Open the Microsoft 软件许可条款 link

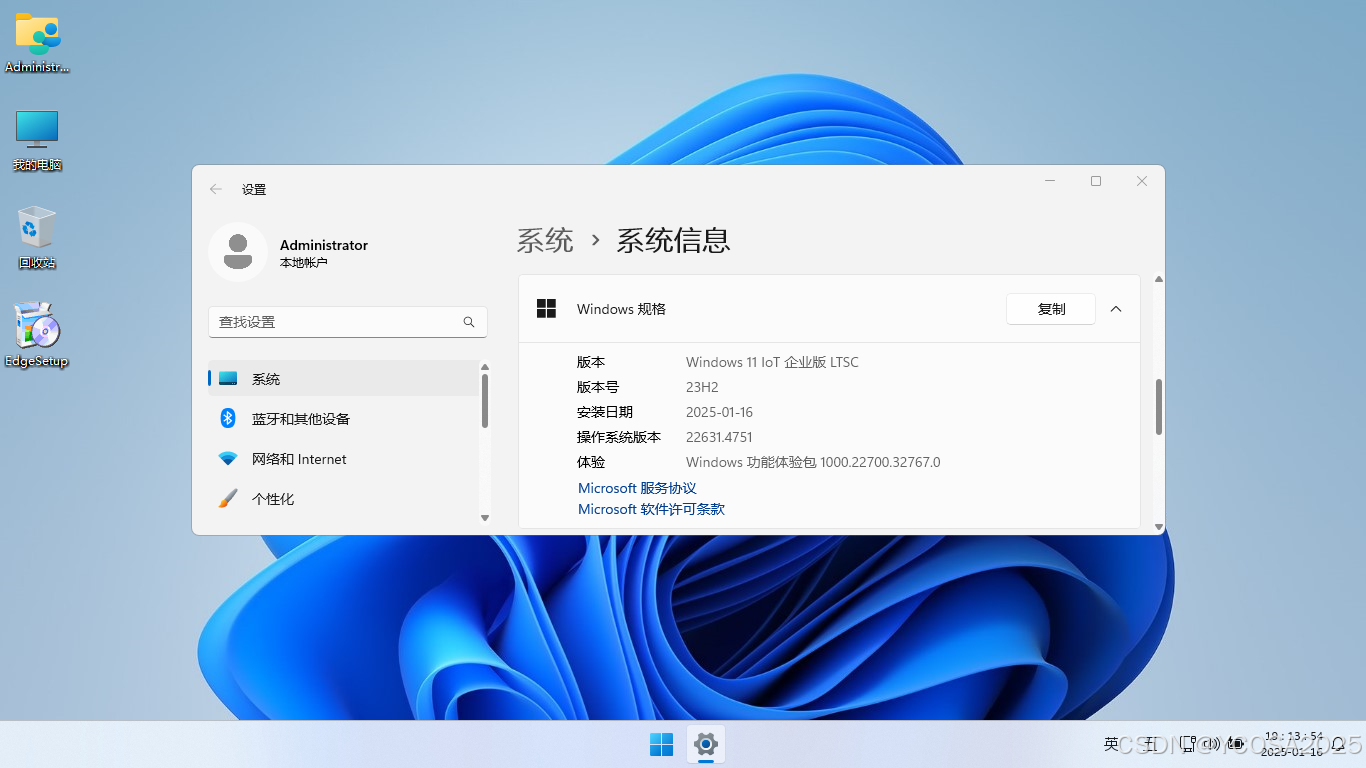click(x=651, y=509)
